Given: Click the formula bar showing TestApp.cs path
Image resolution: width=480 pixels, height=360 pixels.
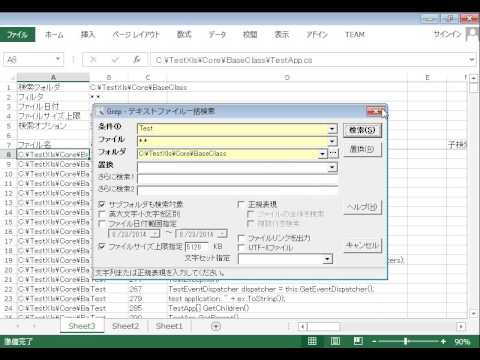Looking at the screenshot, I should coord(310,60).
